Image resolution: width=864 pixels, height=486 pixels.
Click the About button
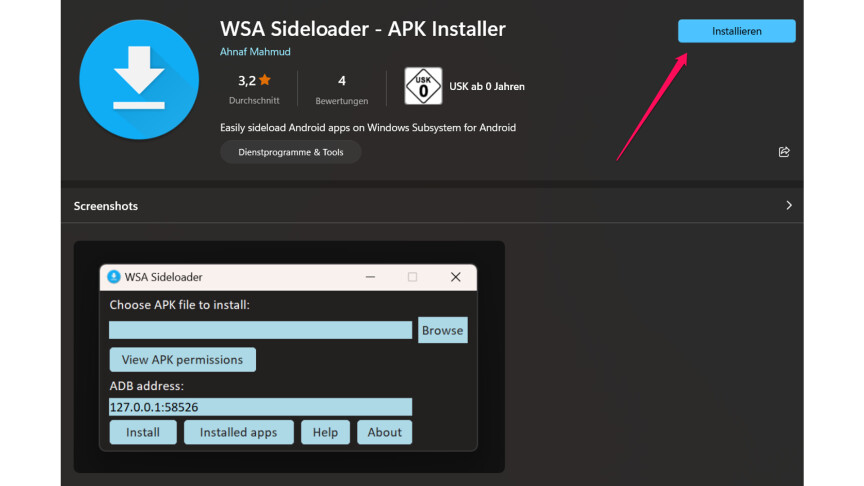point(384,432)
